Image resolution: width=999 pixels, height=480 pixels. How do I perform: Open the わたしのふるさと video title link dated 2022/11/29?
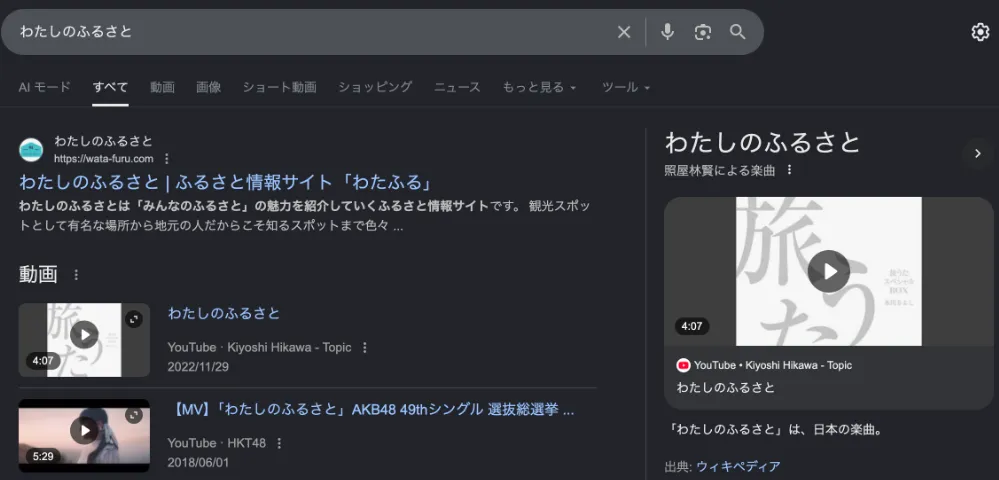coord(224,313)
